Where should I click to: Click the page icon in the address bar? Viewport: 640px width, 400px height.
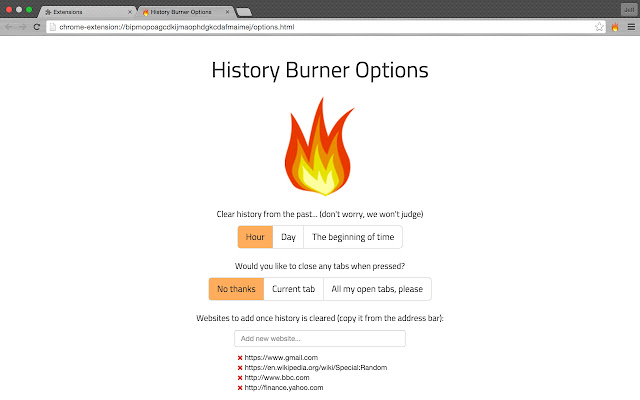click(x=53, y=27)
